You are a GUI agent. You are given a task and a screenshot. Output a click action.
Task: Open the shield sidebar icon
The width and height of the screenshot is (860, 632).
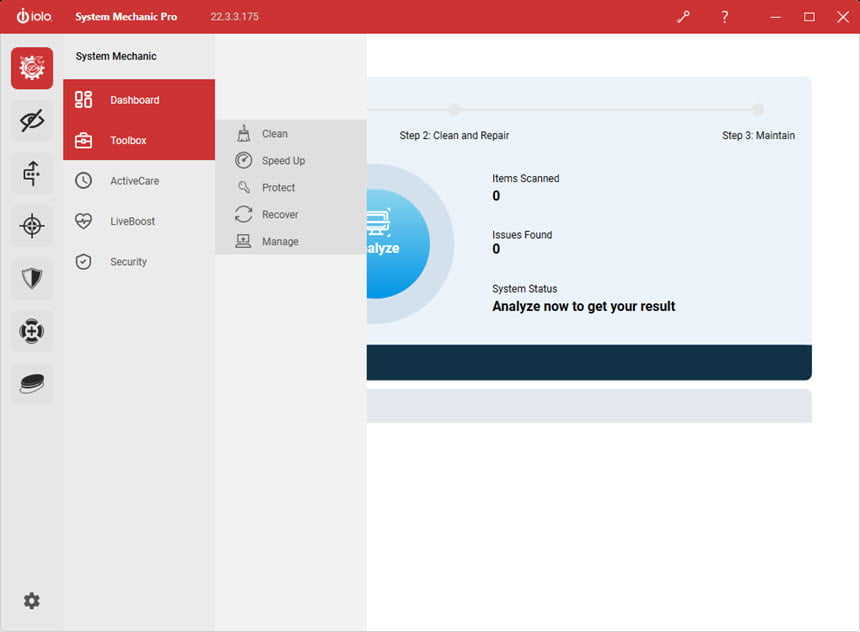pyautogui.click(x=32, y=278)
